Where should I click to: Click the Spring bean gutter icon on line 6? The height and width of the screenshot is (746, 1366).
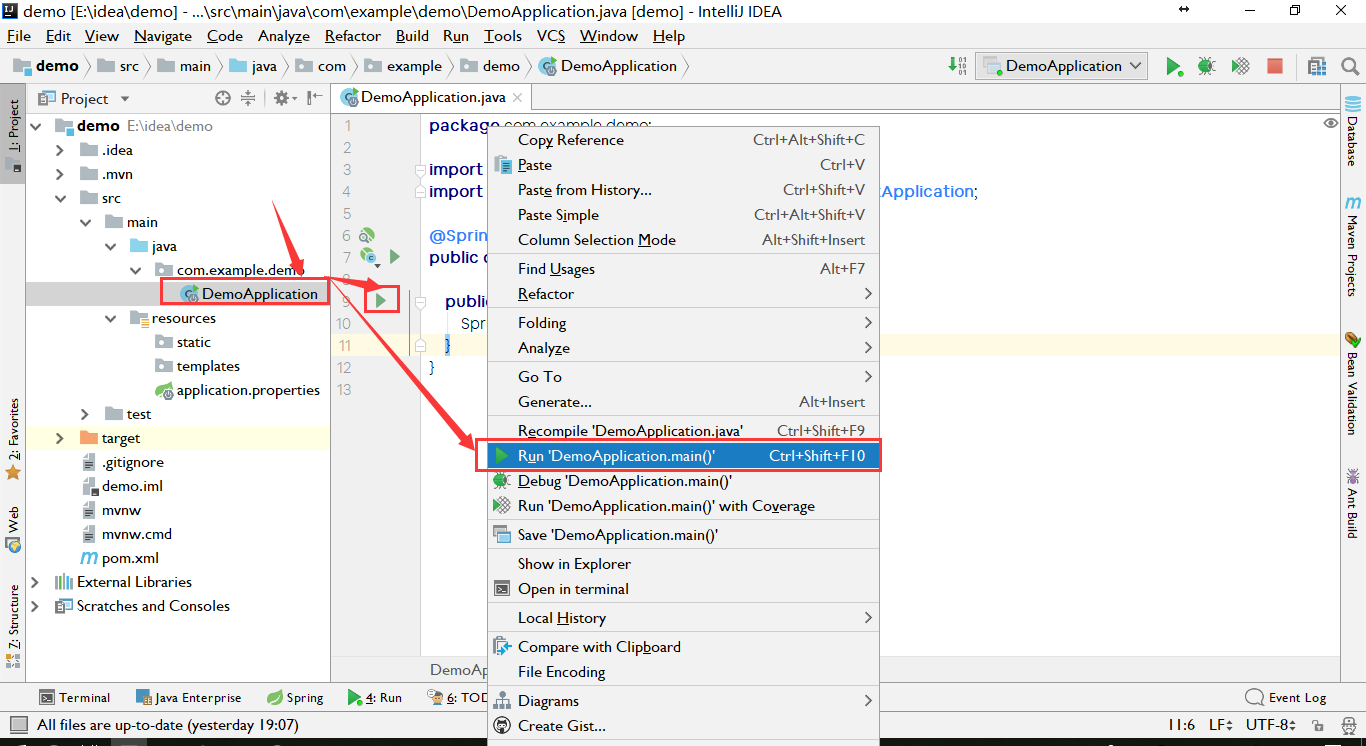point(367,235)
